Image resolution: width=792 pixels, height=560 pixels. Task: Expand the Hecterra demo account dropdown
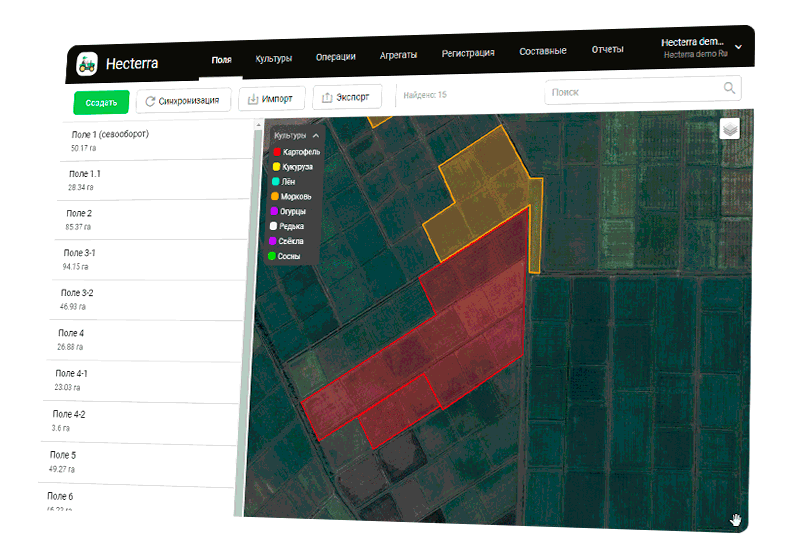coord(738,46)
